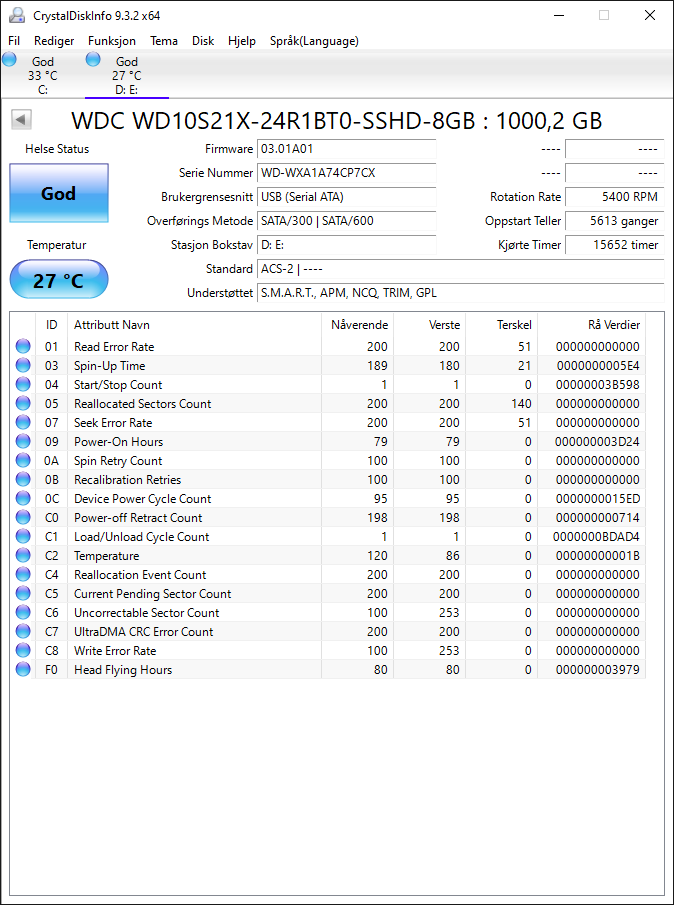Click the previous disk arrow button

[x=21, y=120]
